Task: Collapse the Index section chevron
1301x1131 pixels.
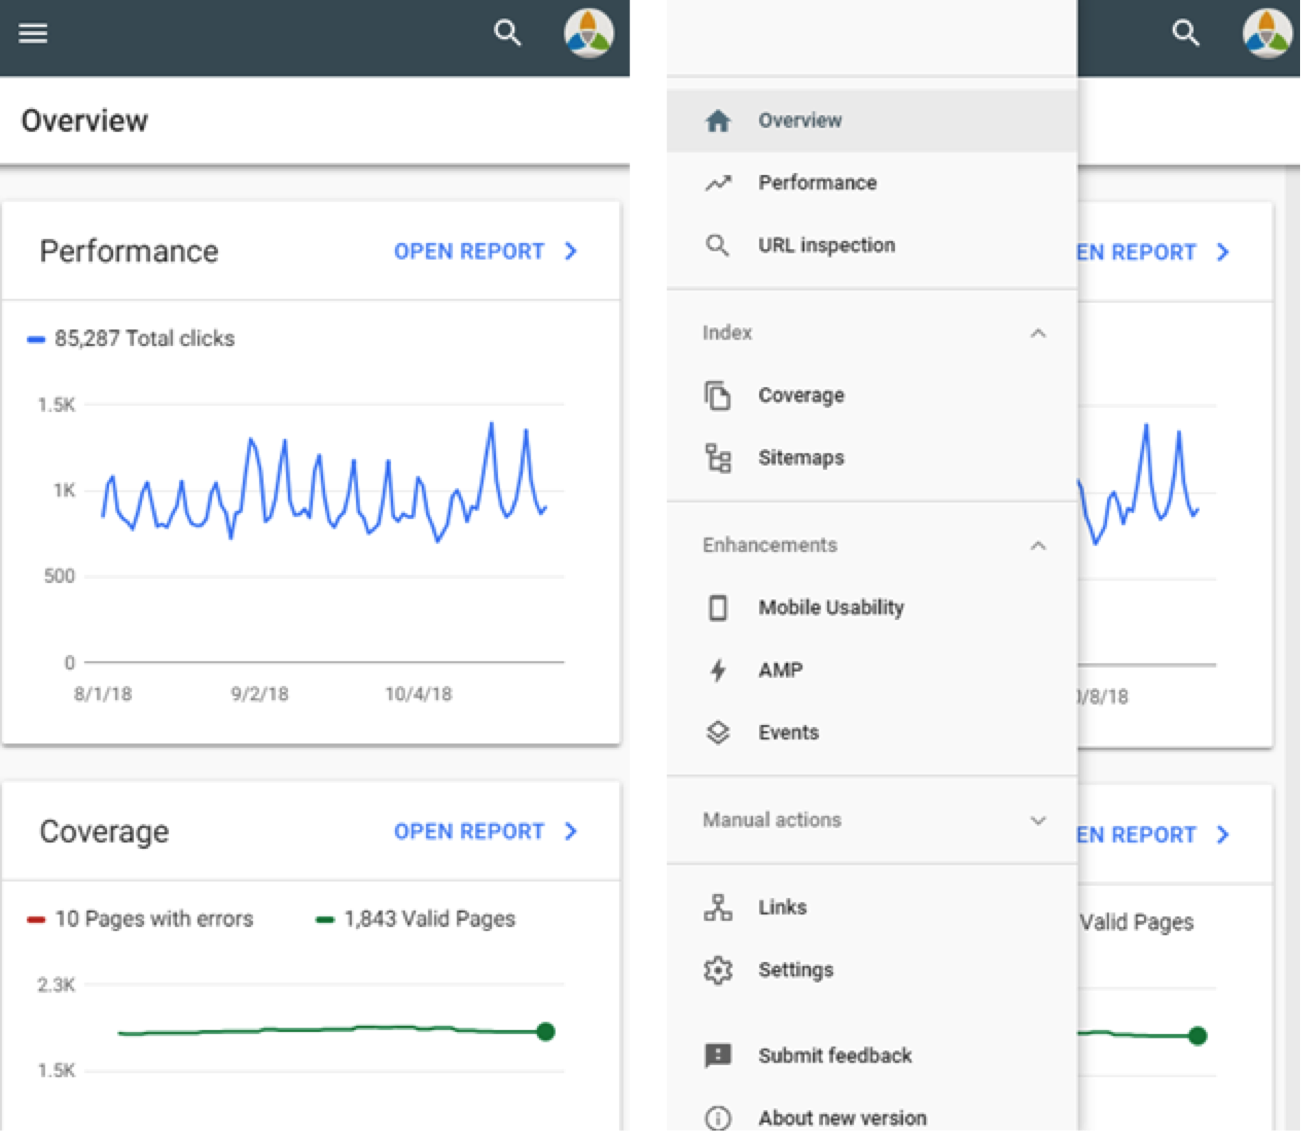Action: tap(1038, 333)
